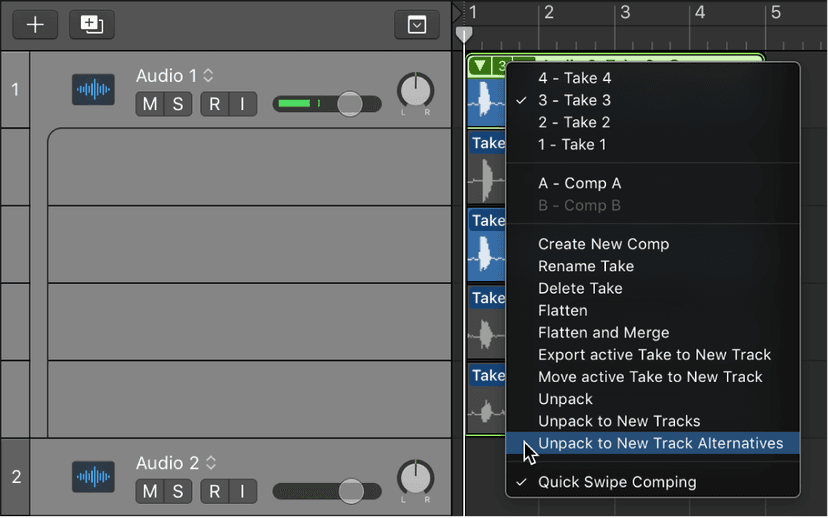Click the Add Track plus button

click(x=35, y=25)
